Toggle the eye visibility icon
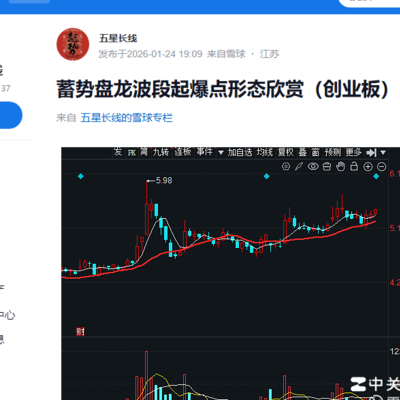This screenshot has width=400, height=400. coord(313,166)
